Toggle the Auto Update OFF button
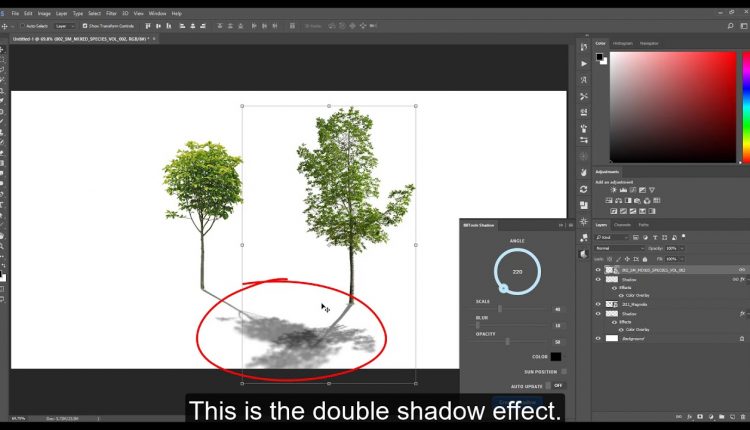750x430 pixels. point(557,385)
